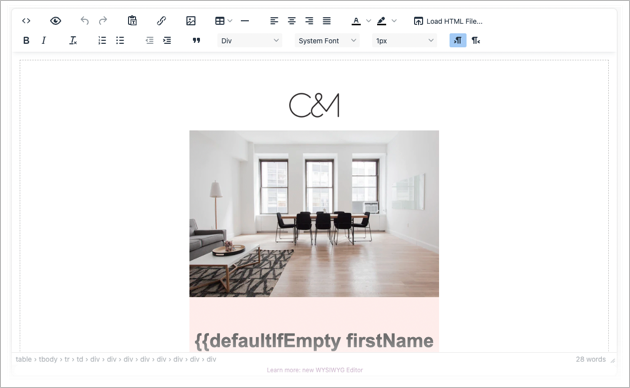Click the table icon
630x388 pixels.
[x=220, y=21]
